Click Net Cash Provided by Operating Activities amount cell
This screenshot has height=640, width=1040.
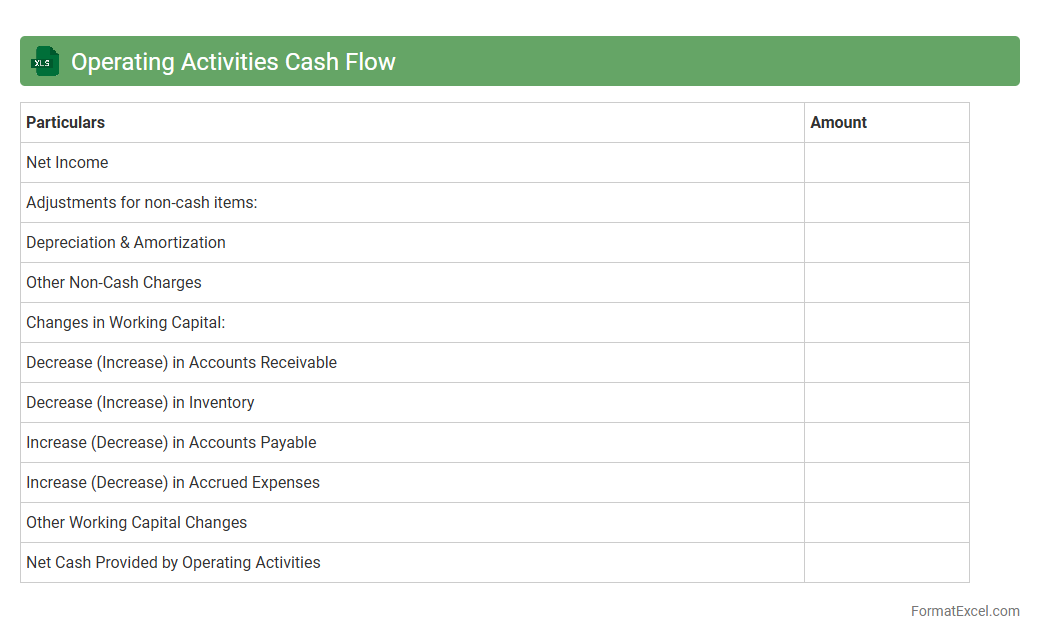coord(886,563)
